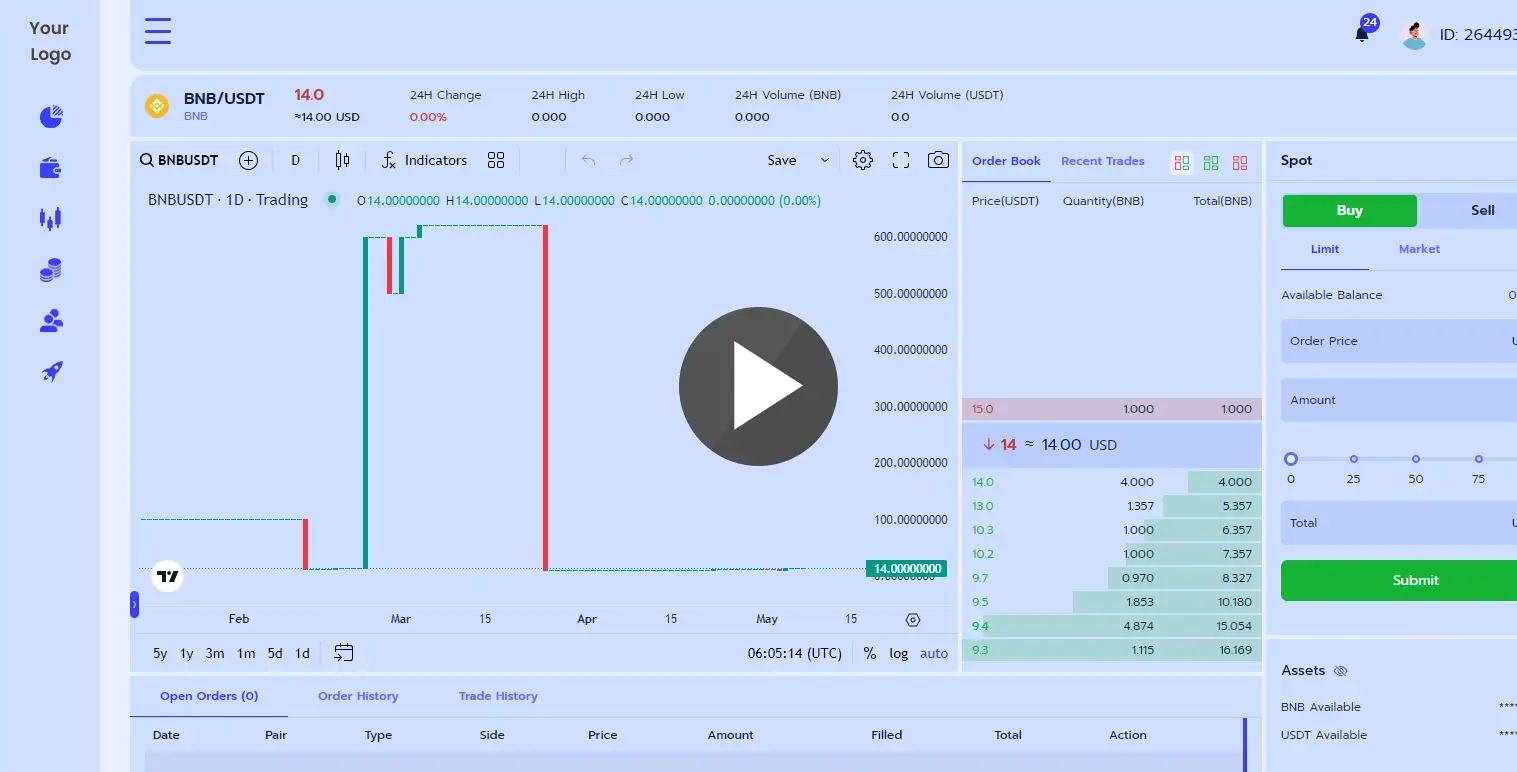
Task: Undo the last chart action
Action: (588, 160)
